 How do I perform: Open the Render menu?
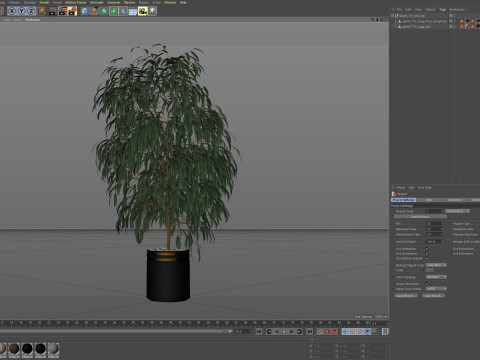pos(44,2)
